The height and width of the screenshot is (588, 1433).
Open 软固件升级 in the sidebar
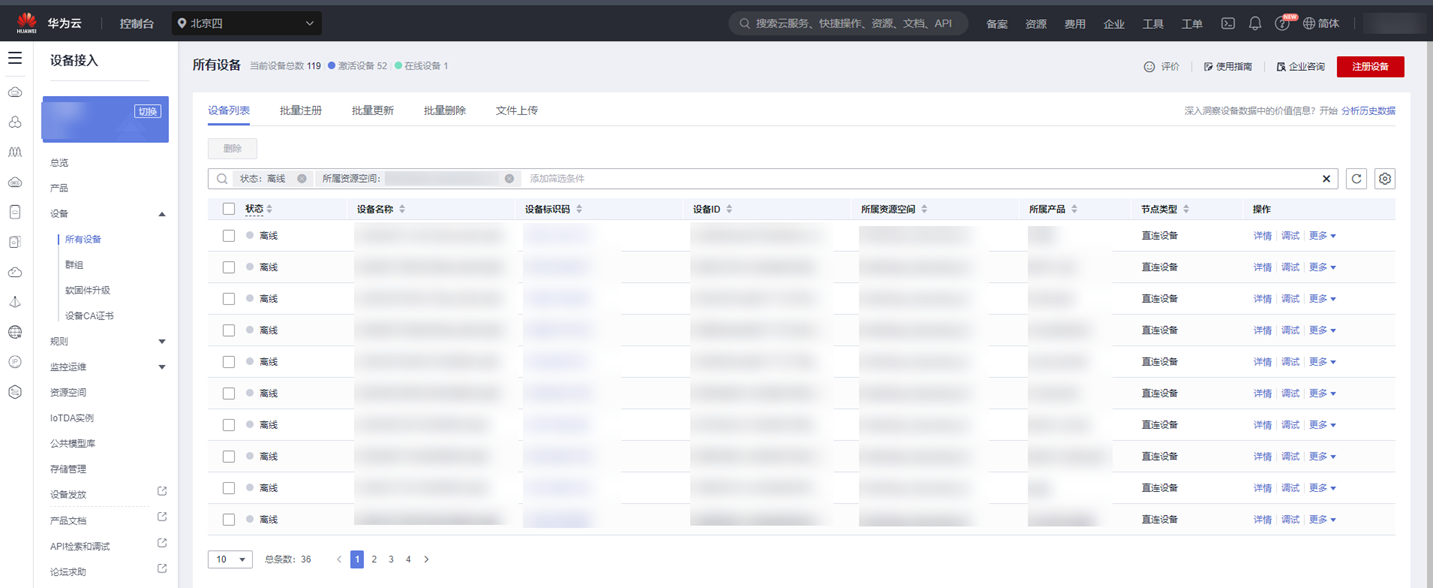[x=87, y=290]
